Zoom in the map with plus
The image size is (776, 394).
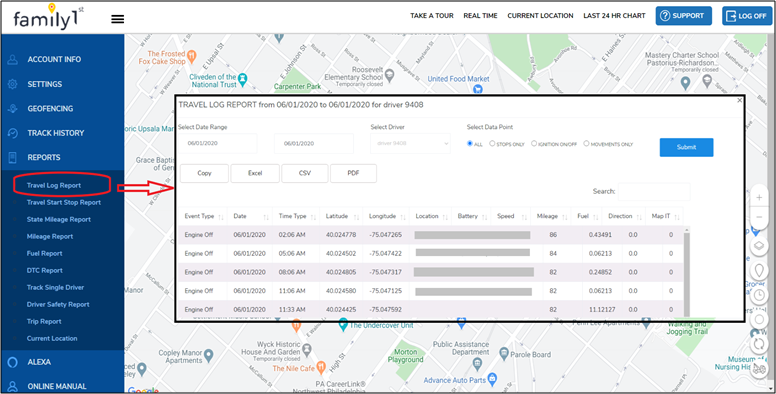pyautogui.click(x=759, y=197)
